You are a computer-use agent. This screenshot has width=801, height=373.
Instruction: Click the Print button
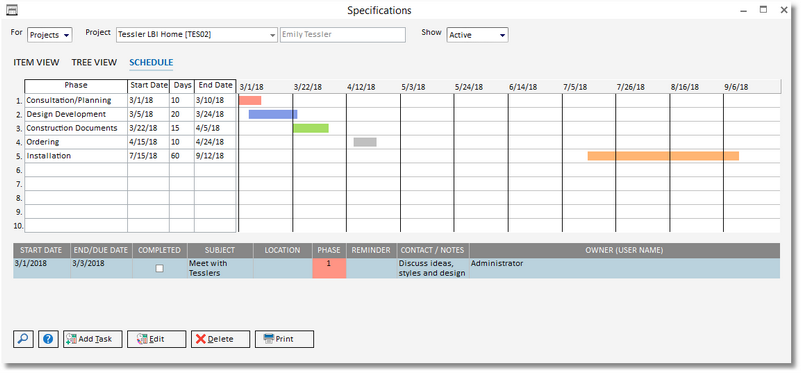coord(285,339)
